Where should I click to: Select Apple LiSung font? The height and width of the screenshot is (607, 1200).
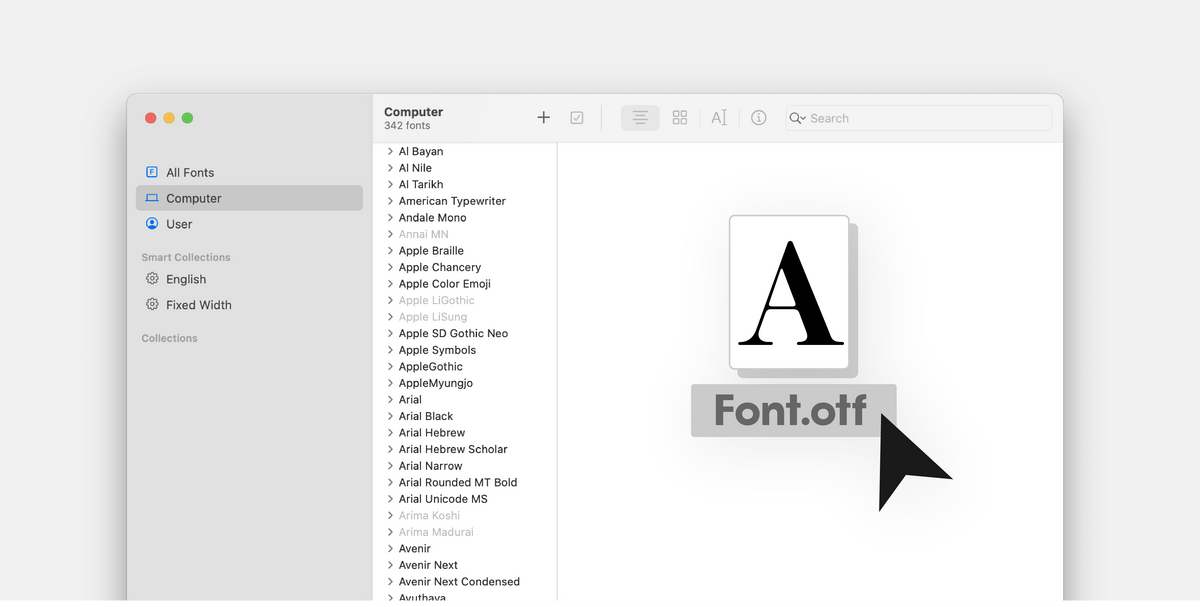click(433, 317)
